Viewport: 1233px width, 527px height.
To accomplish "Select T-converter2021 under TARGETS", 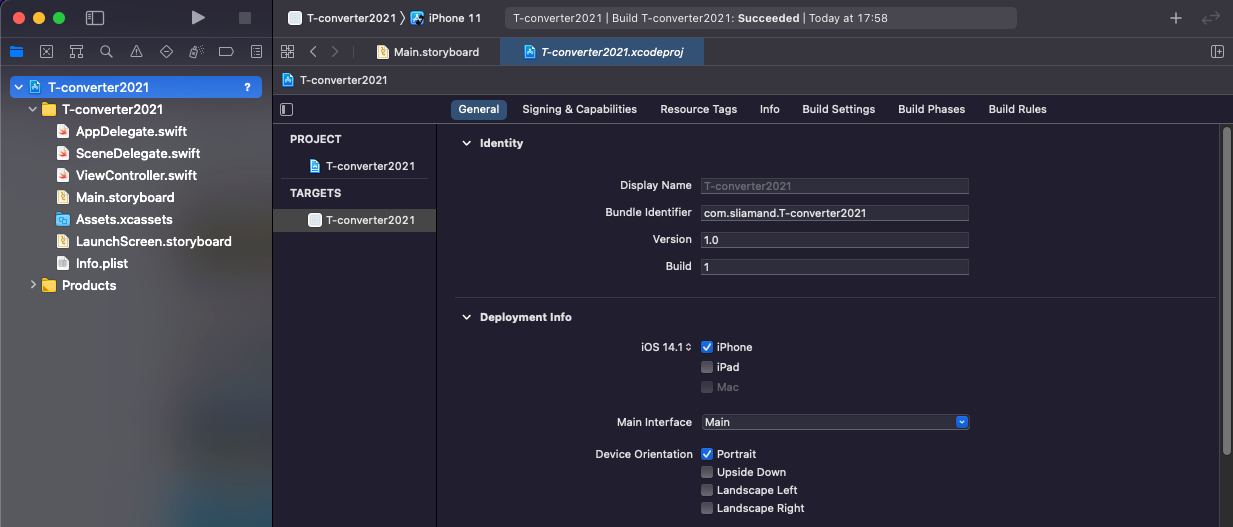I will pyautogui.click(x=355, y=220).
